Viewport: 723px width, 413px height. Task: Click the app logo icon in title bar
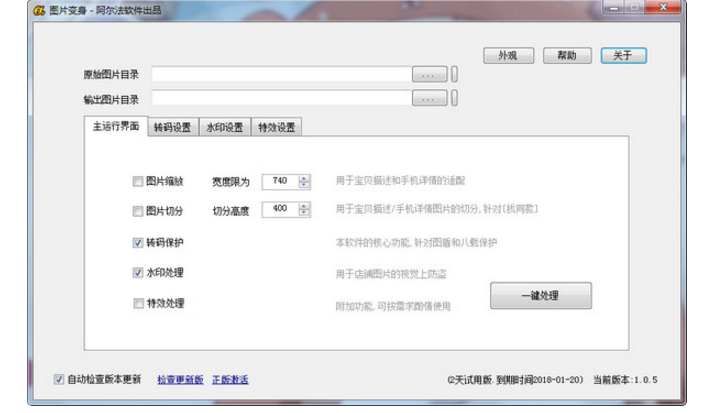click(39, 10)
